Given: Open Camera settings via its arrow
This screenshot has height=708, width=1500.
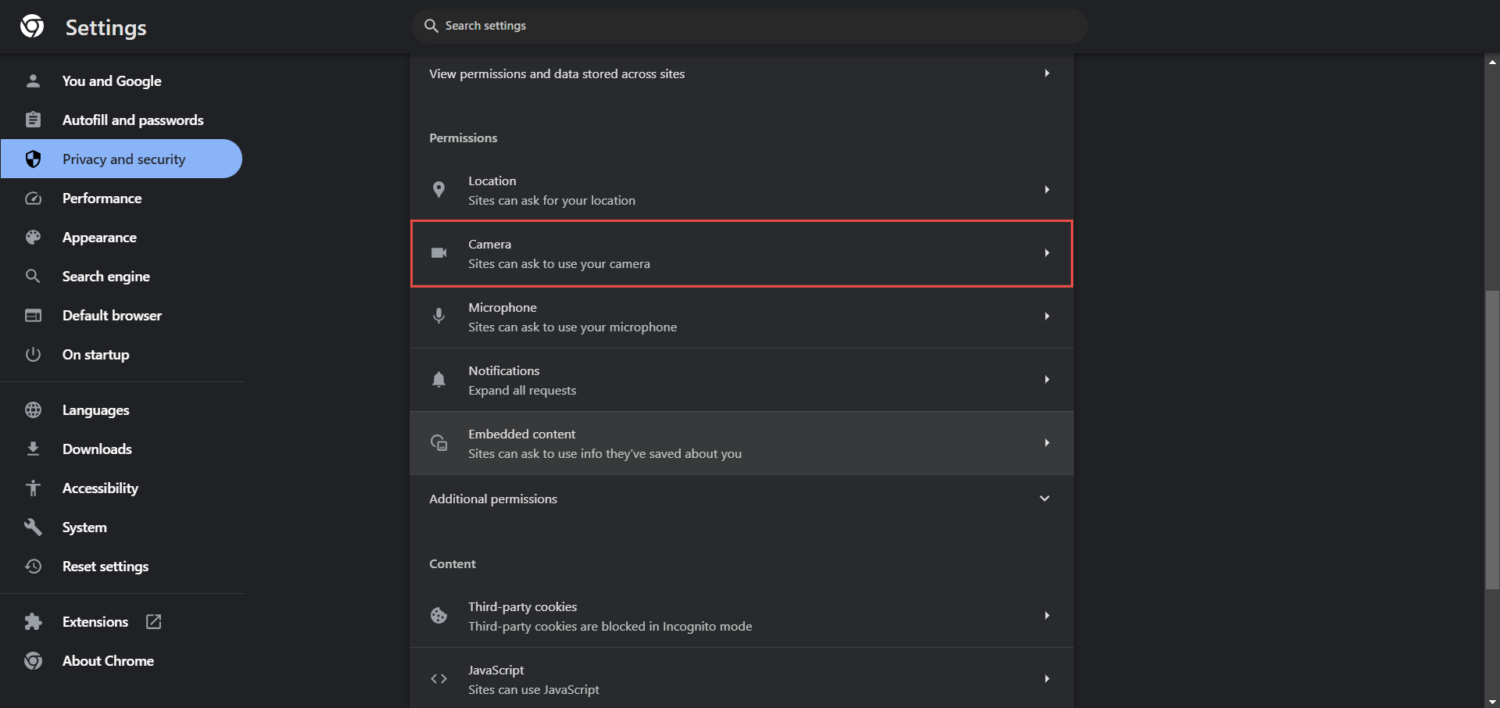Looking at the screenshot, I should [x=1047, y=253].
